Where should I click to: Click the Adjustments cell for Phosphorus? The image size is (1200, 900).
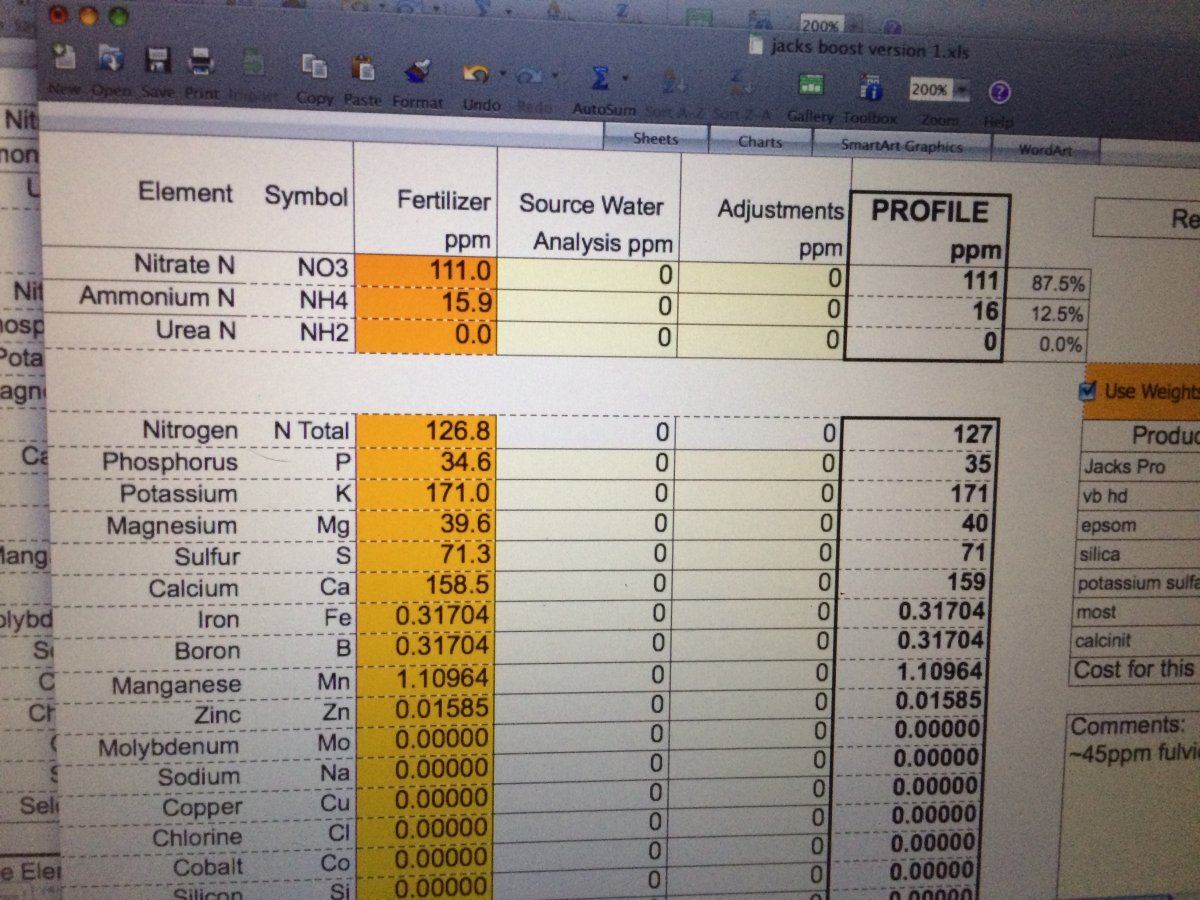tap(759, 464)
